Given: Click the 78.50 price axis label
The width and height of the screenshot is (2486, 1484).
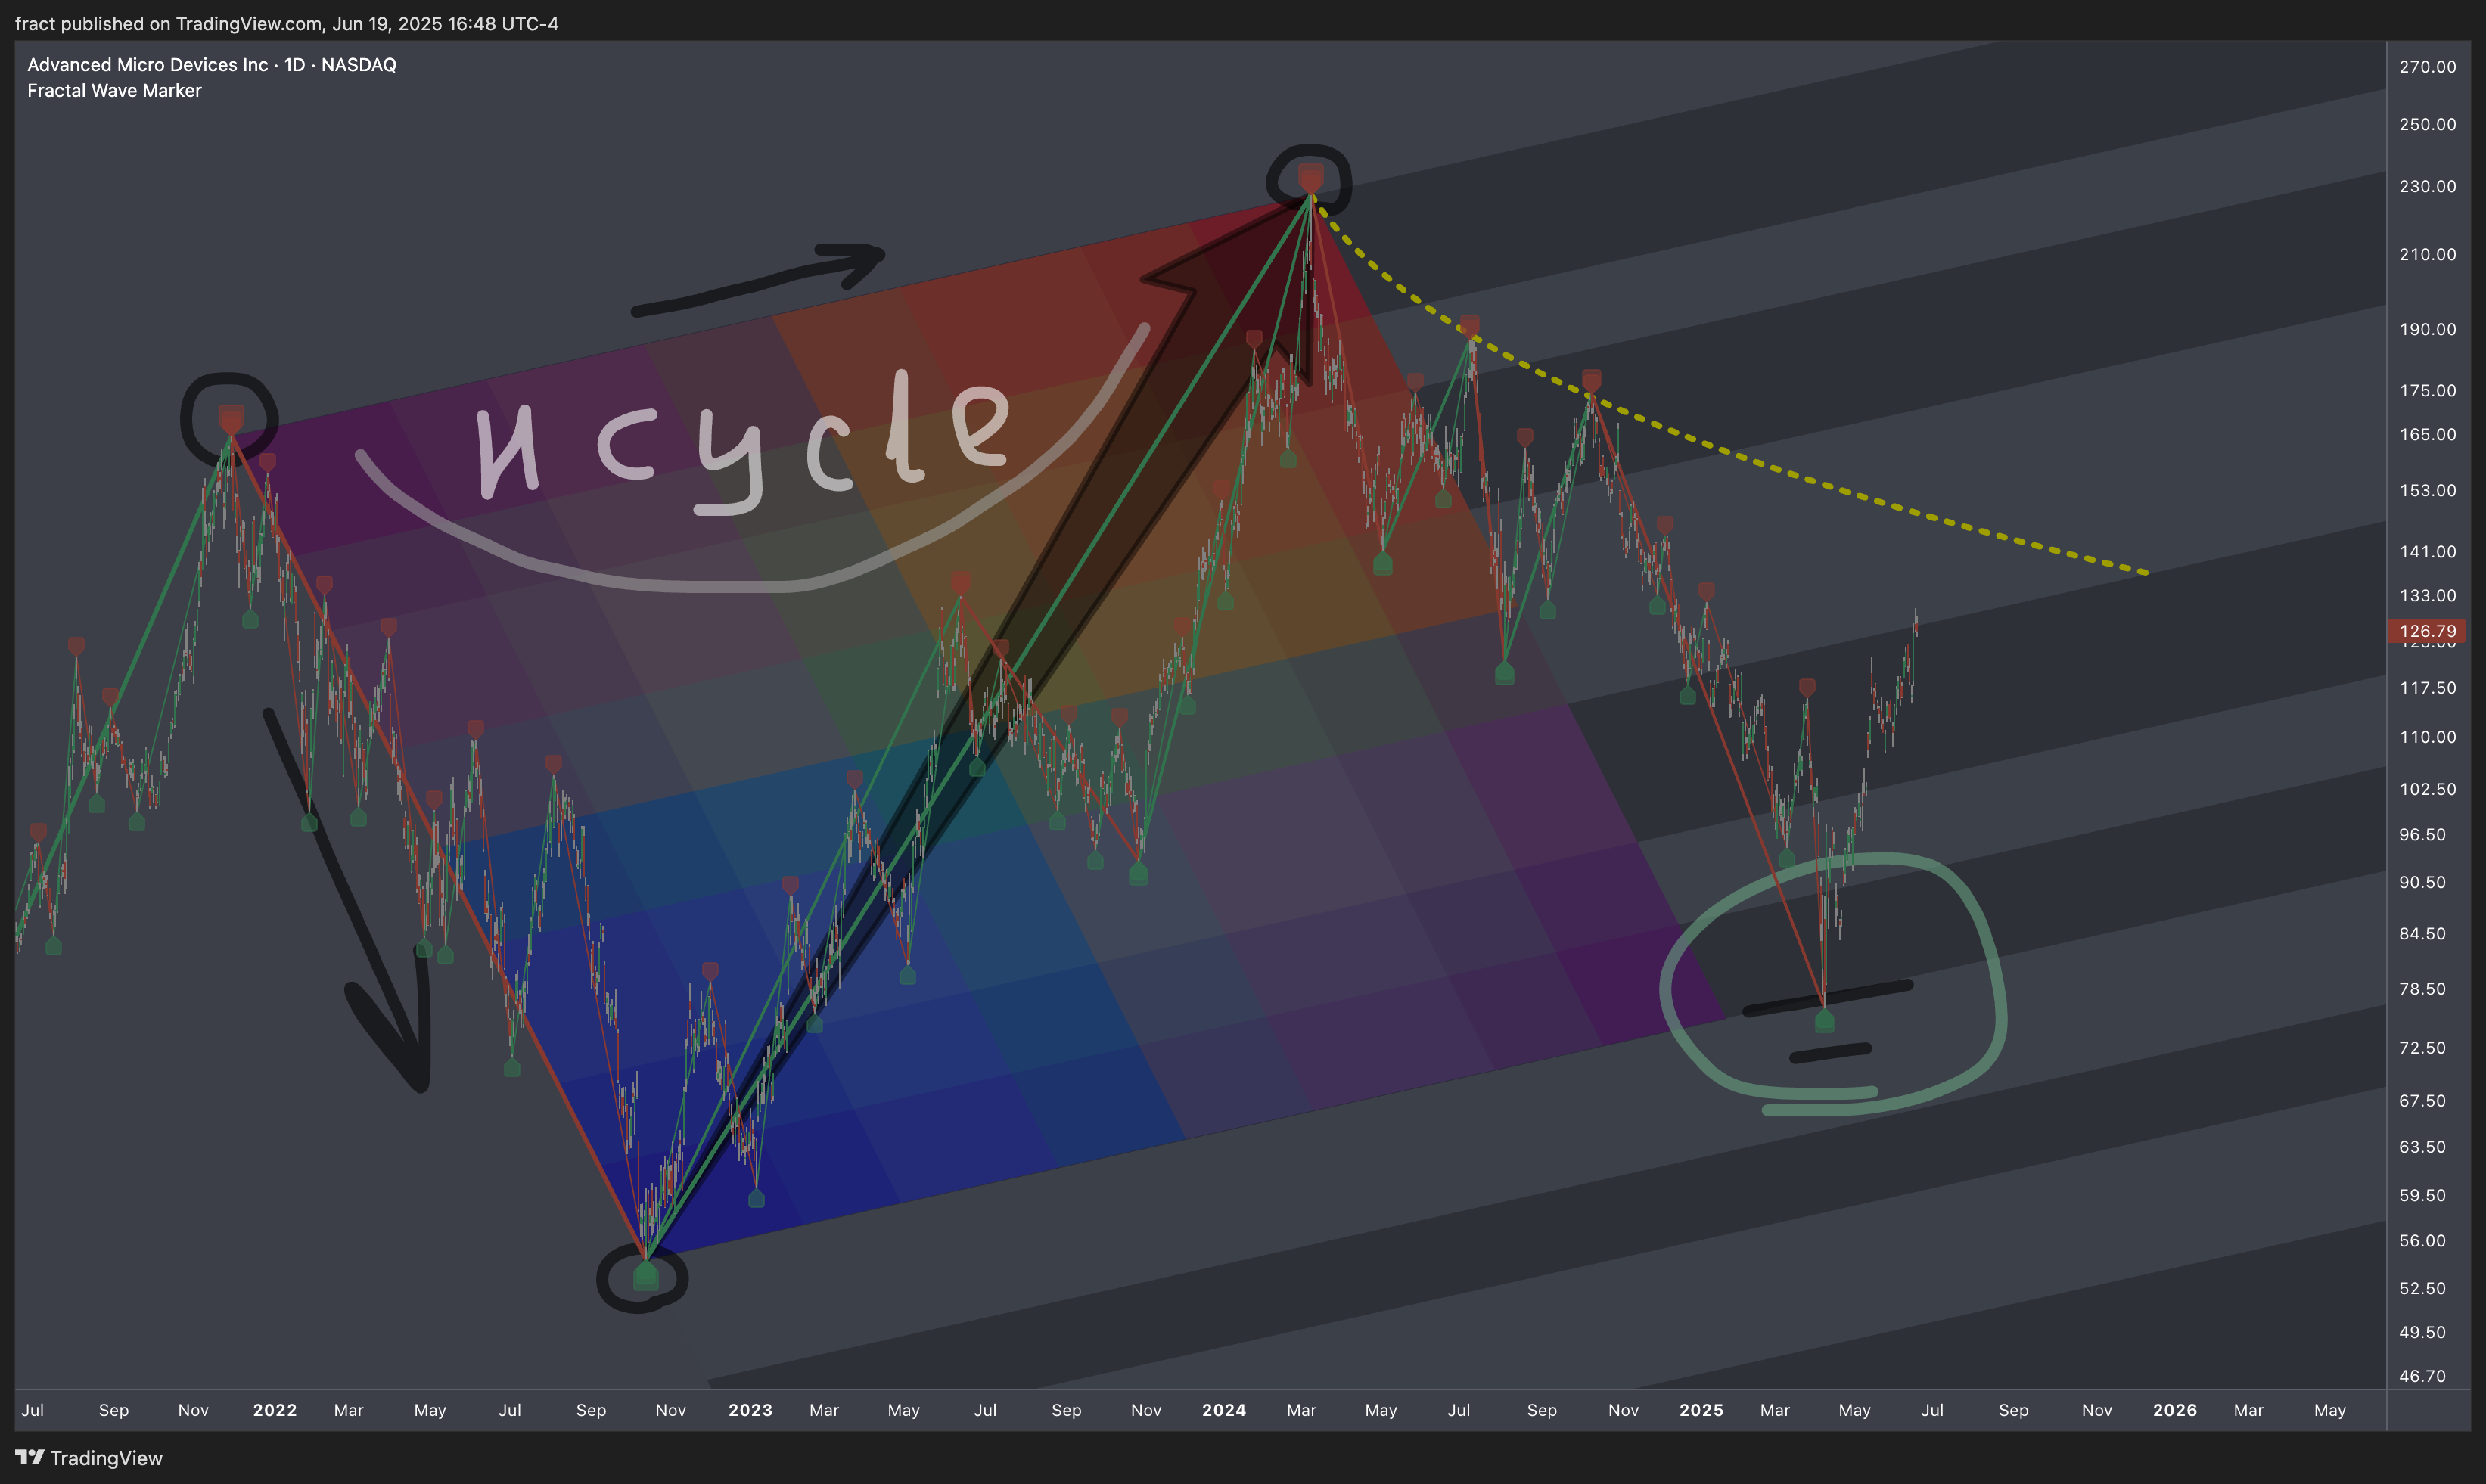Looking at the screenshot, I should [x=2422, y=988].
